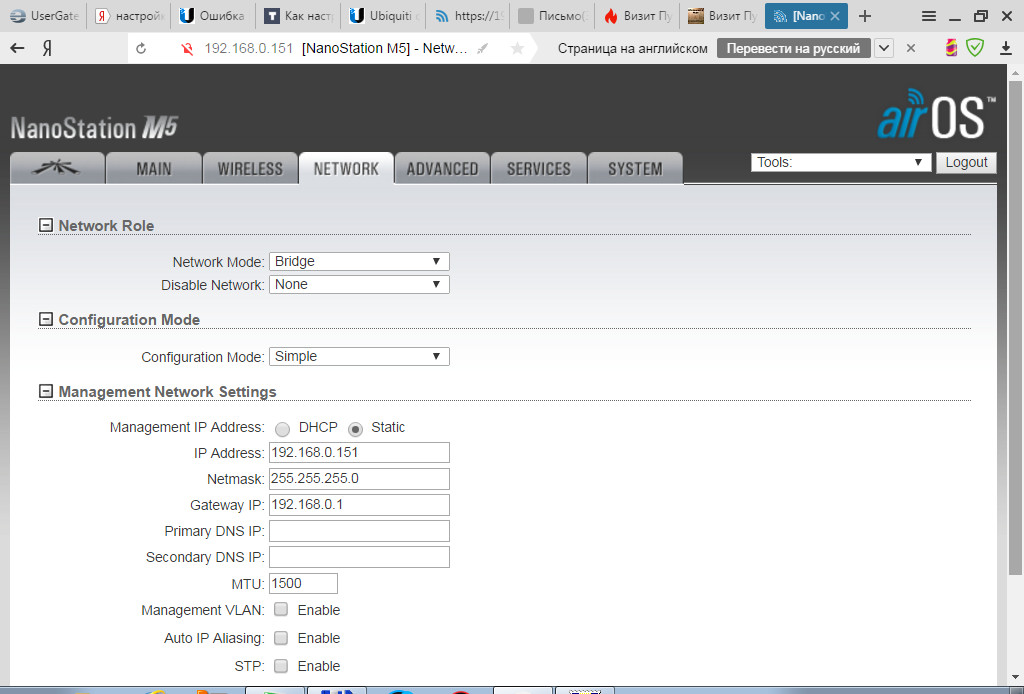Select DHCP for Management IP Address
Image resolution: width=1024 pixels, height=694 pixels.
tap(282, 429)
